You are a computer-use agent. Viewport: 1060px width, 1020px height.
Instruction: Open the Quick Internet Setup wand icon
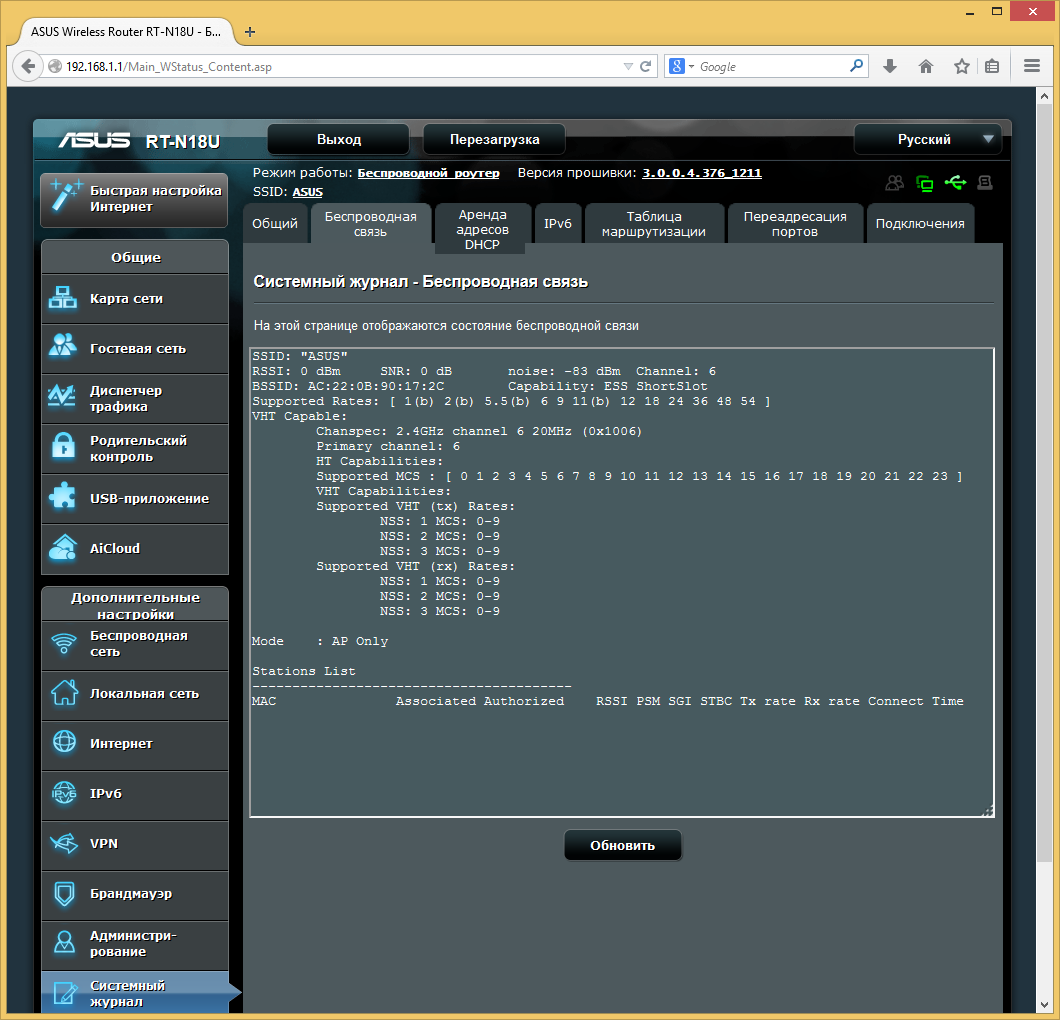(66, 197)
